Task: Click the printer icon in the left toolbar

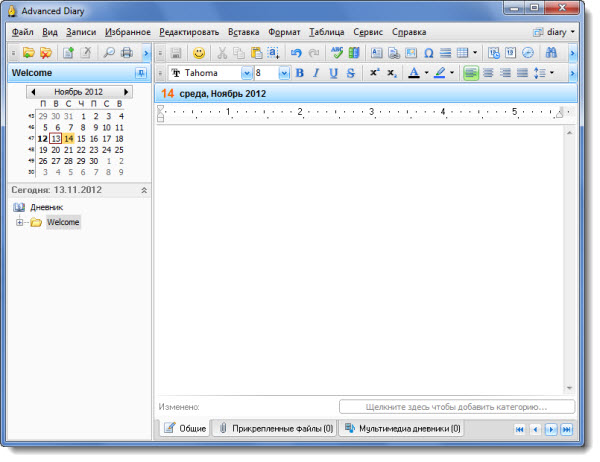Action: [x=126, y=52]
